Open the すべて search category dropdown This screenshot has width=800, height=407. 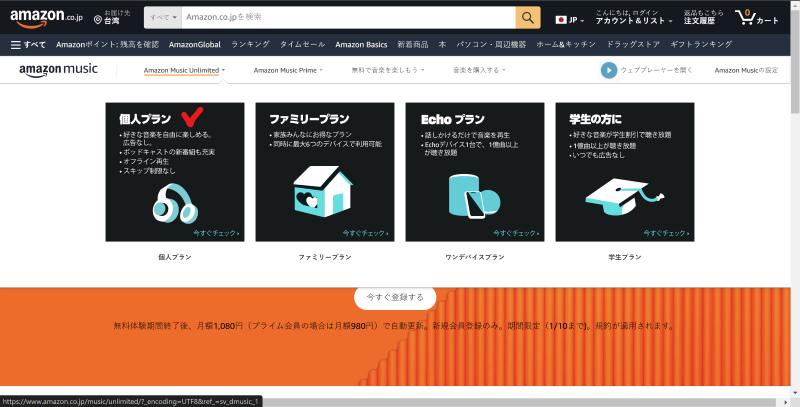pos(163,18)
